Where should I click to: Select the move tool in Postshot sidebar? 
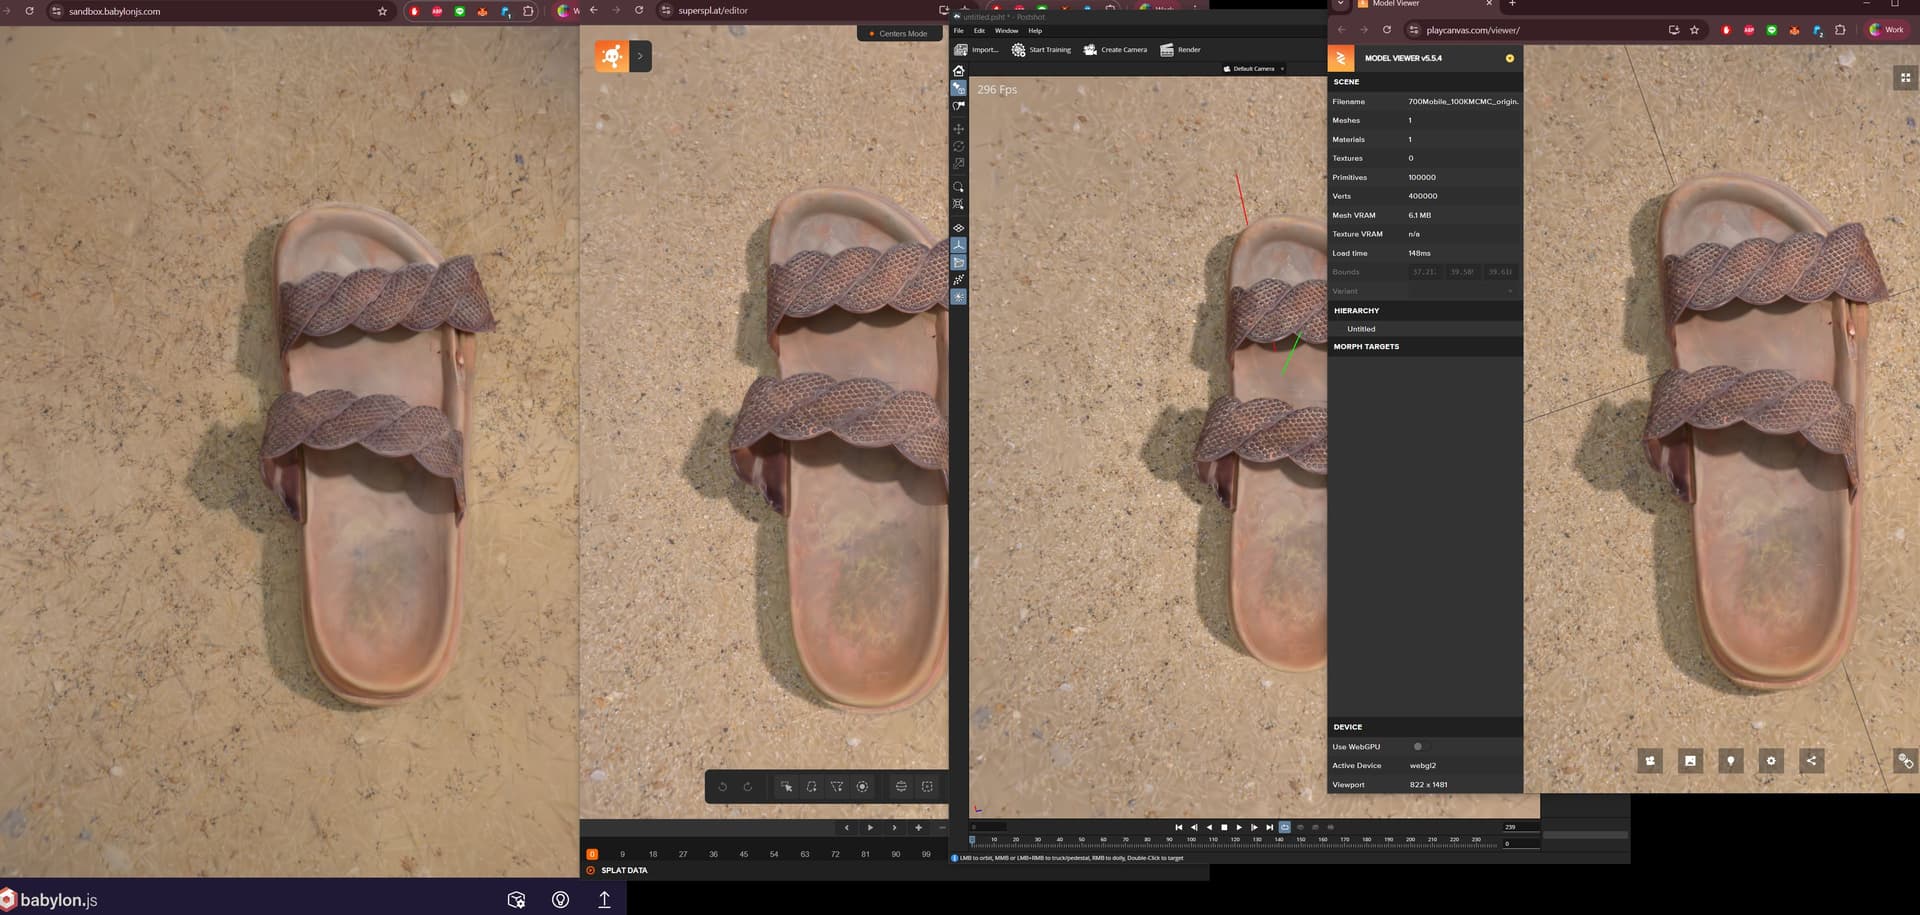pos(958,129)
